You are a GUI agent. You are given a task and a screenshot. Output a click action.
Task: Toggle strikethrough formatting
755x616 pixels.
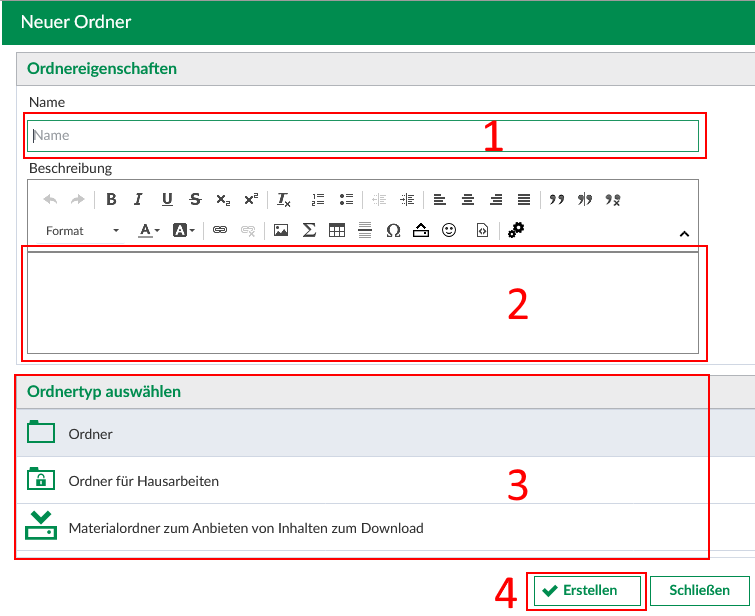[195, 199]
